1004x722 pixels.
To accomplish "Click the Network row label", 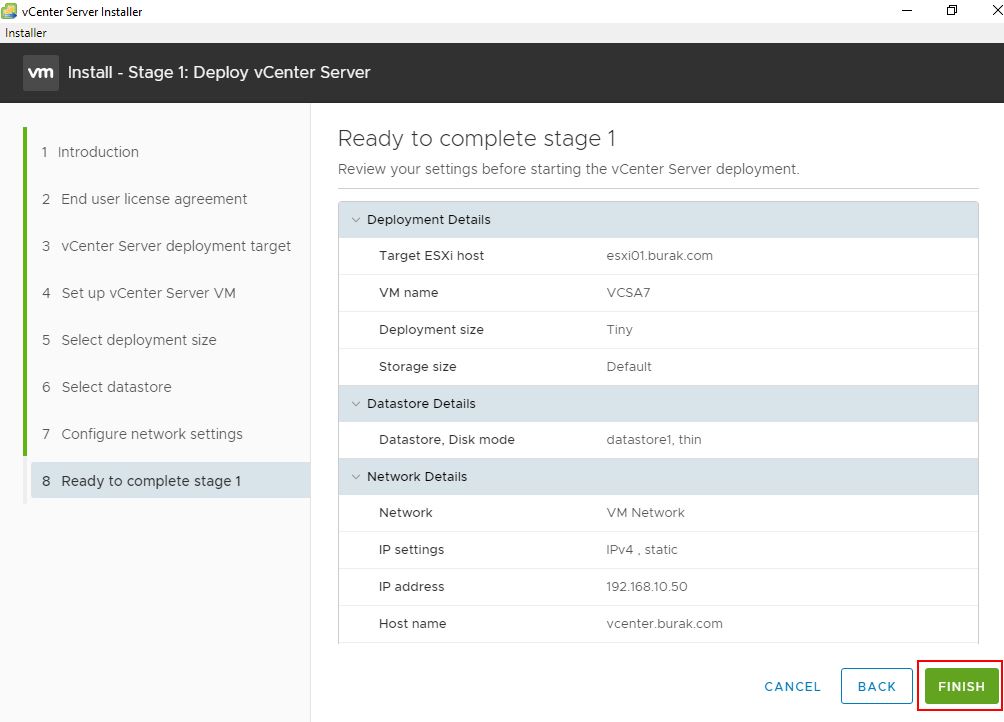I will click(x=405, y=513).
